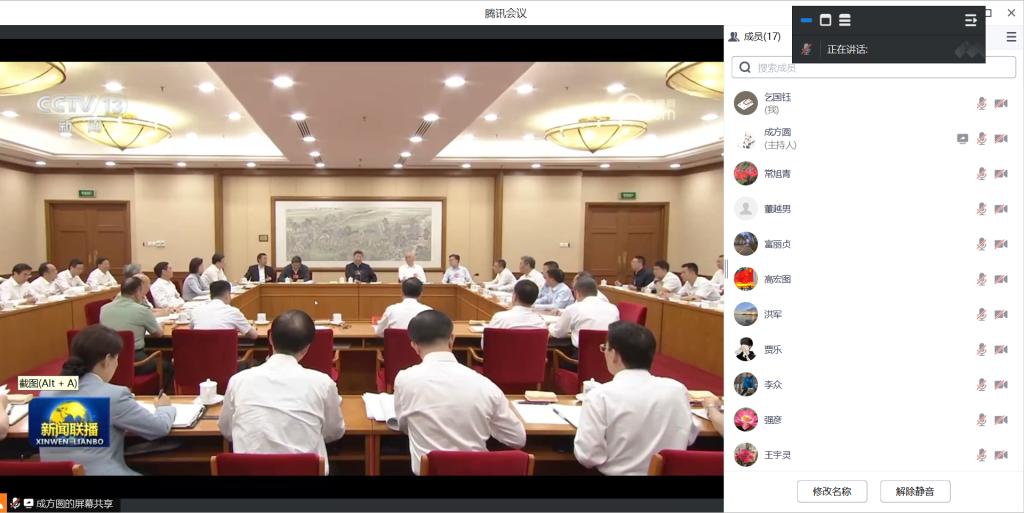
Task: Select member 贾乐 in the list
Action: [773, 349]
